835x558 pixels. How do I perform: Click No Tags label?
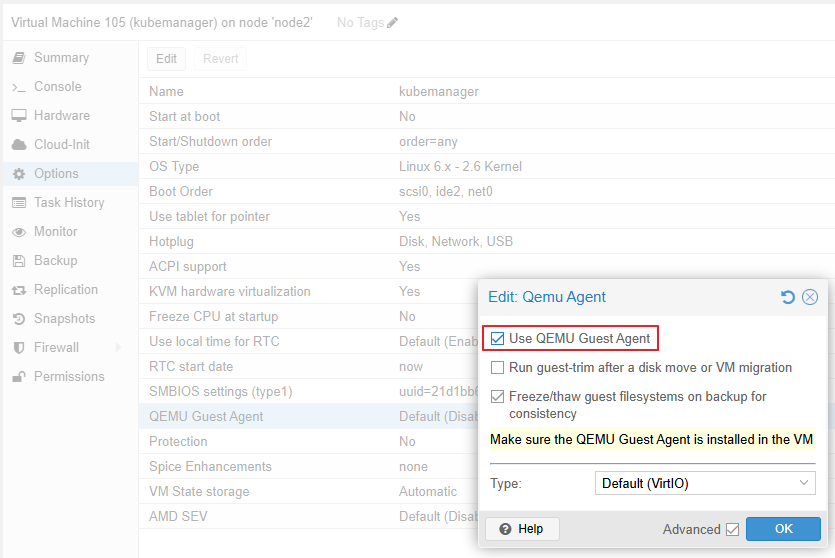pos(361,22)
